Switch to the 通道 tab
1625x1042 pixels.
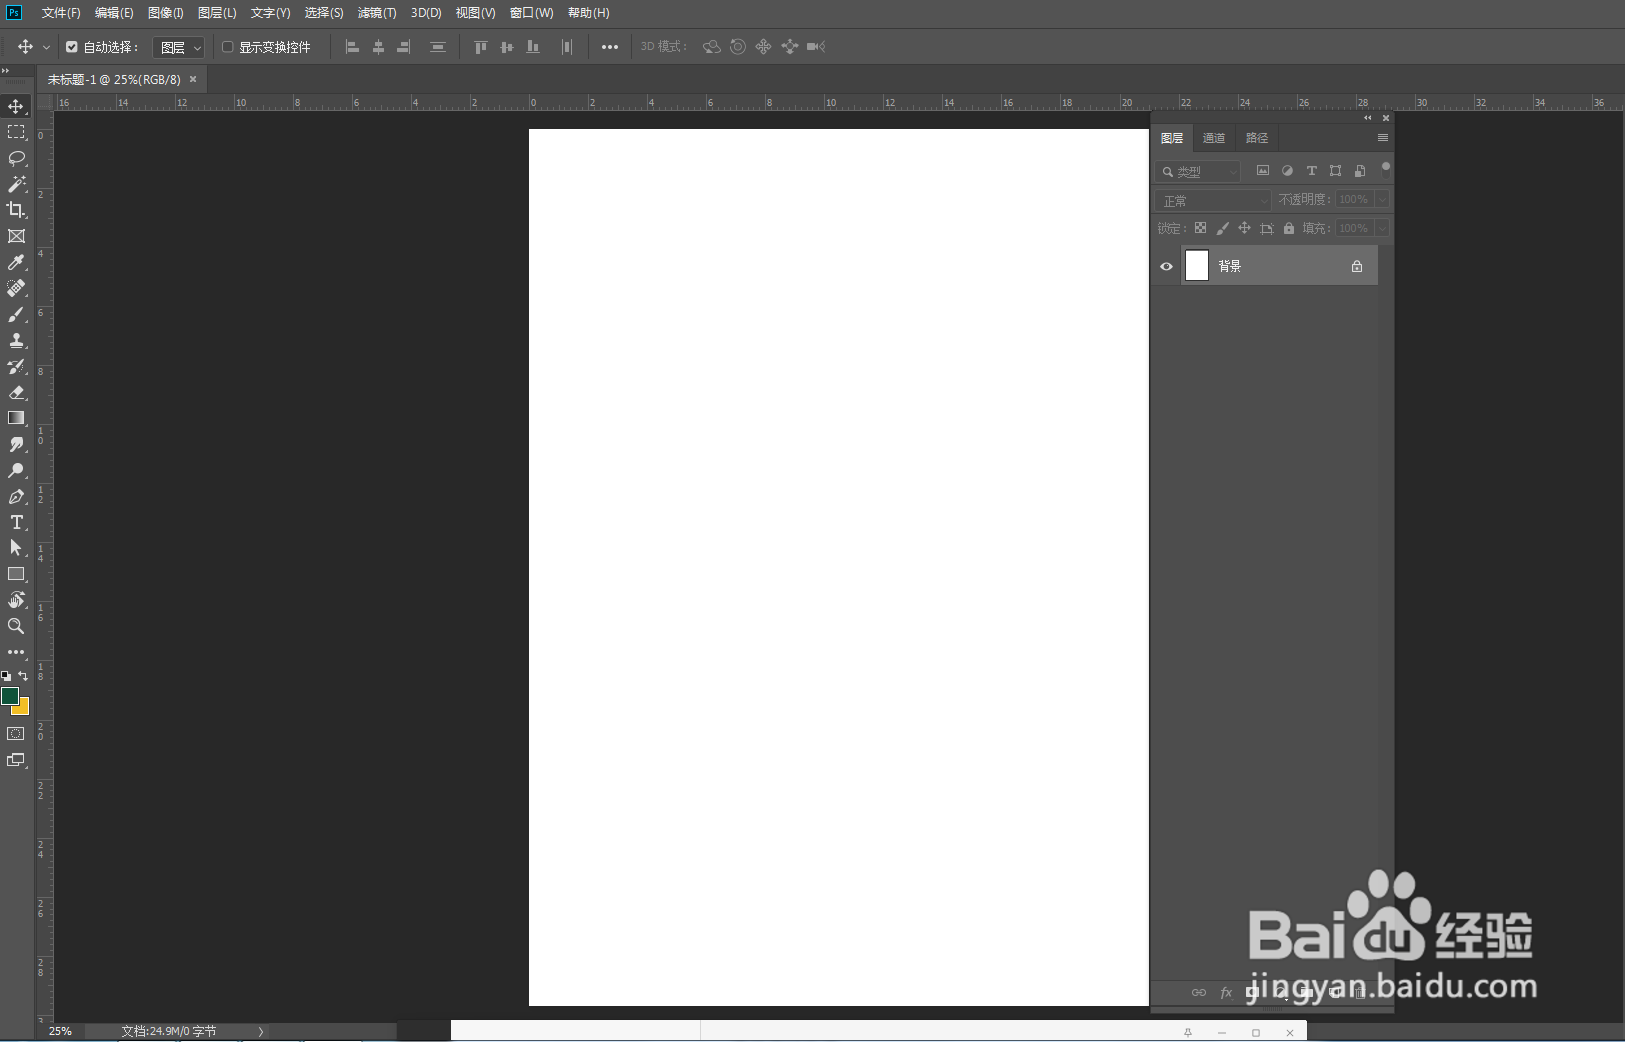click(1214, 138)
